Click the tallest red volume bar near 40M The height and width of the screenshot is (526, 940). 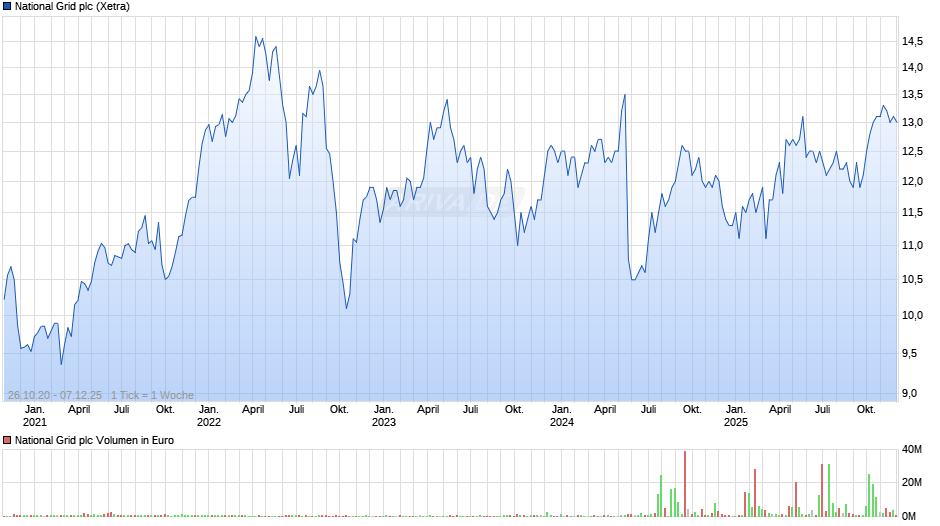click(x=685, y=484)
